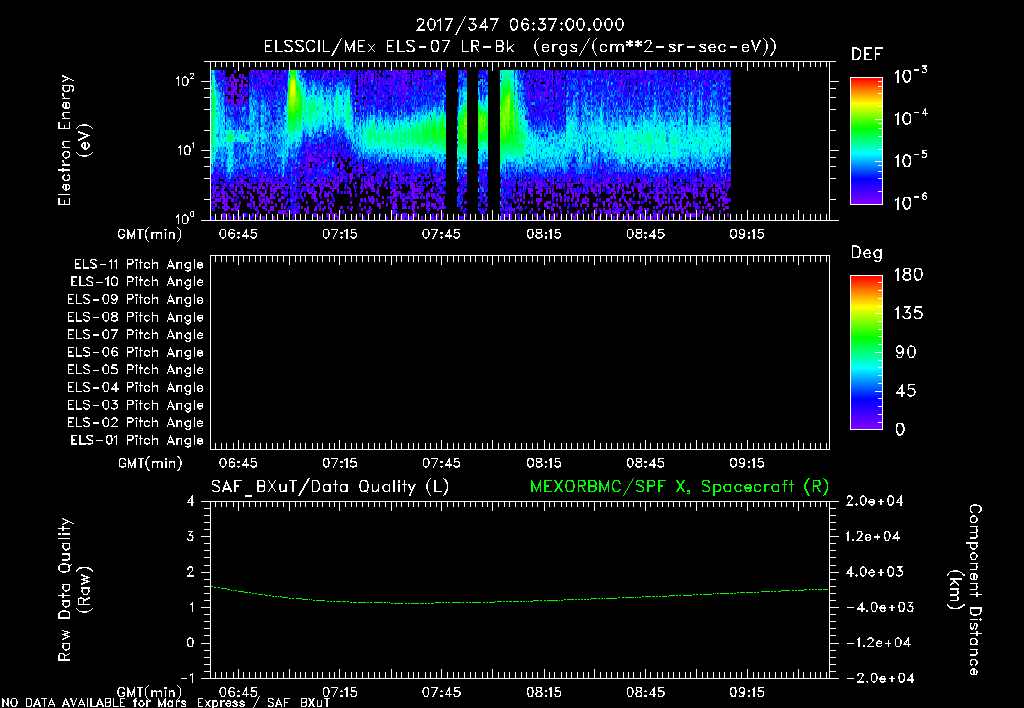Screen dimensions: 1024x708
Task: Click the widest black data gap in the spectrogram
Action: [494, 144]
